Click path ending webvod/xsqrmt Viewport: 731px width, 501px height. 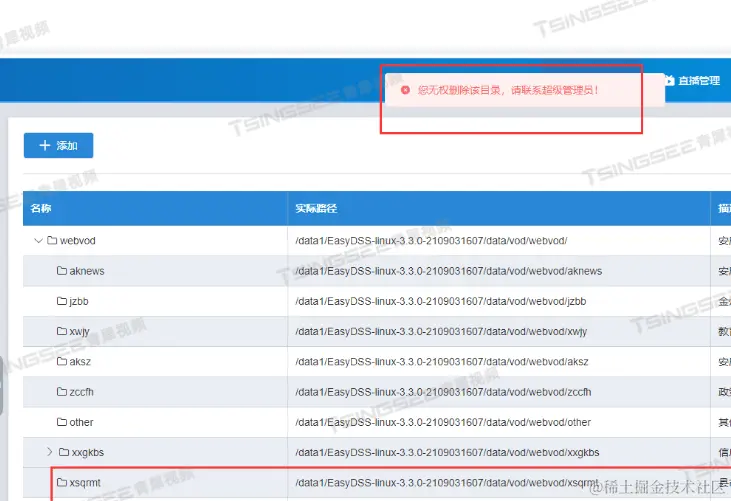point(447,483)
